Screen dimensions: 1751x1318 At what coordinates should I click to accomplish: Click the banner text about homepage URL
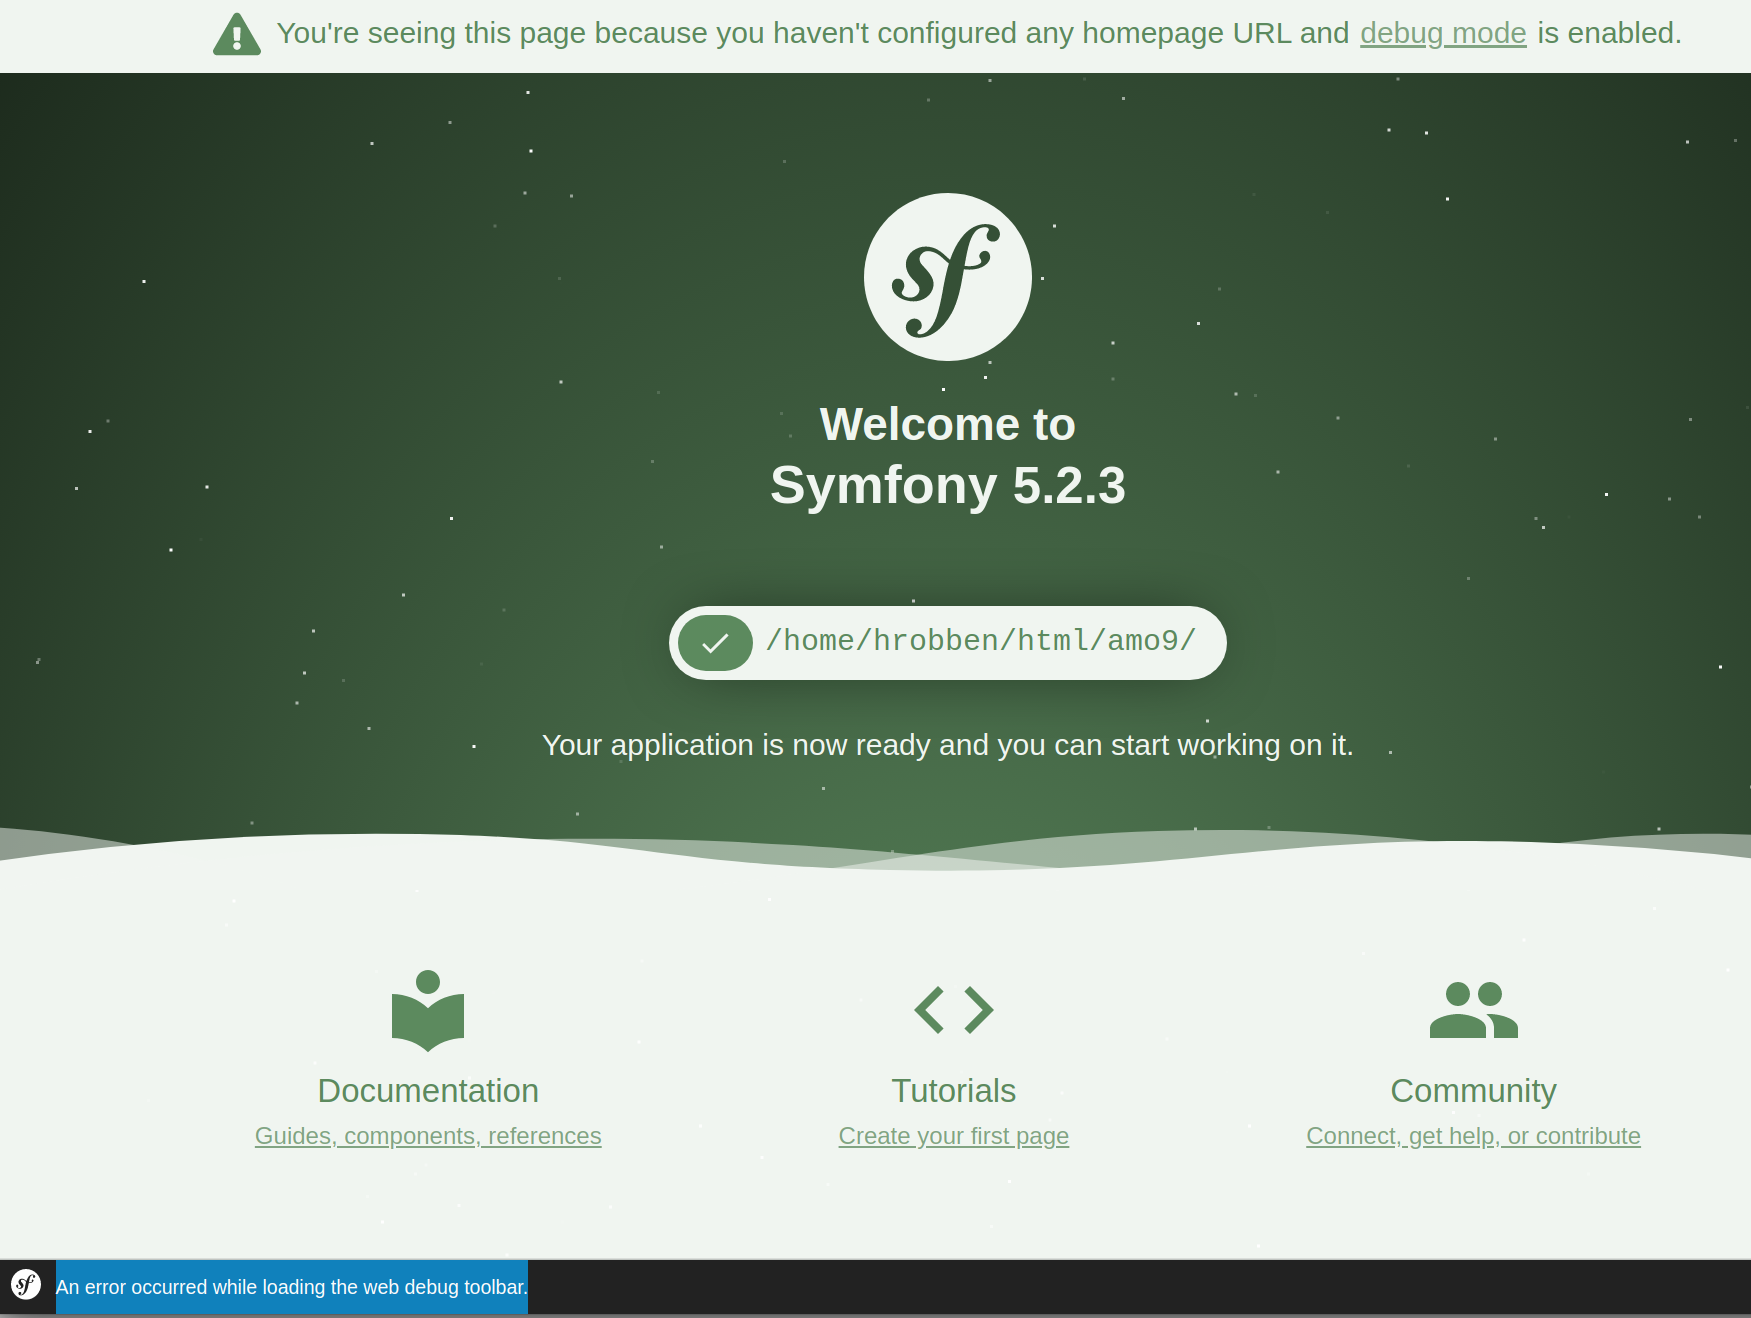click(x=979, y=33)
